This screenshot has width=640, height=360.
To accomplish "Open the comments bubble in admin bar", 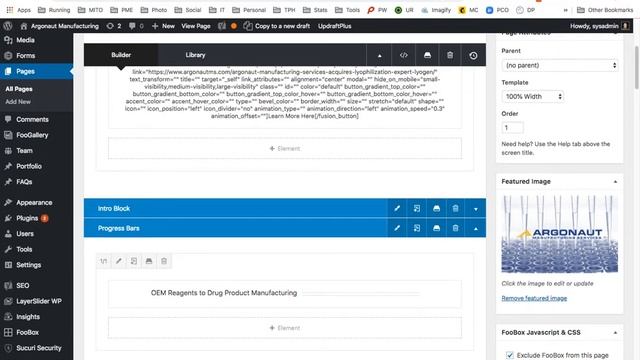I will tap(136, 26).
